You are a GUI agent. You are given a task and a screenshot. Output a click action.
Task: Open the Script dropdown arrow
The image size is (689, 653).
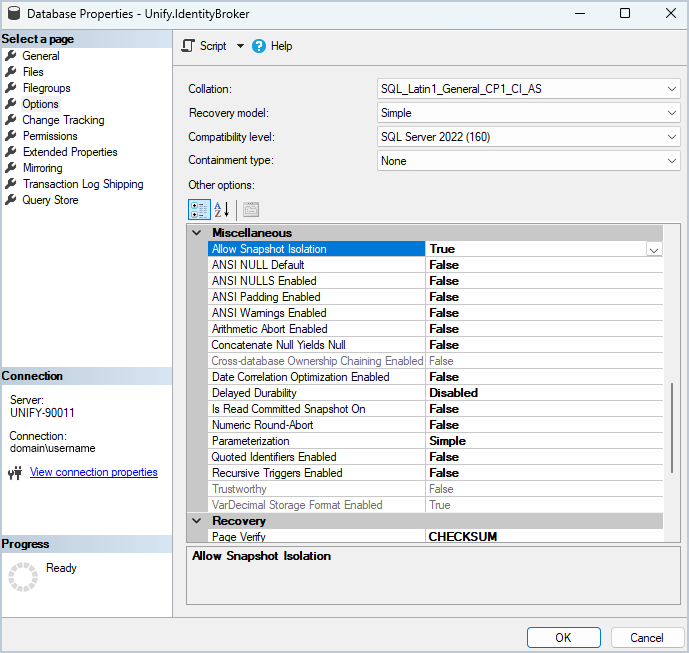(240, 46)
